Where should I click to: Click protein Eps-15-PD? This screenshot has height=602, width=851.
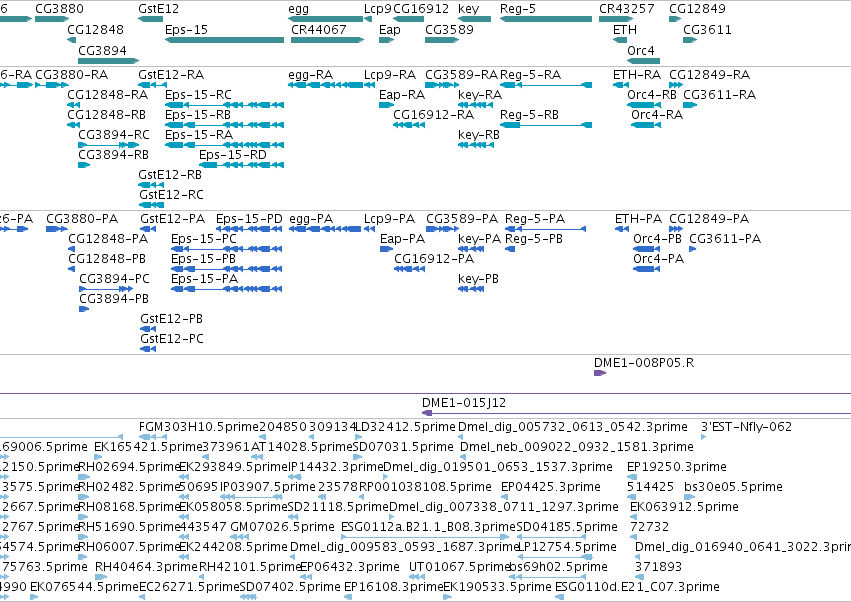pos(249,218)
